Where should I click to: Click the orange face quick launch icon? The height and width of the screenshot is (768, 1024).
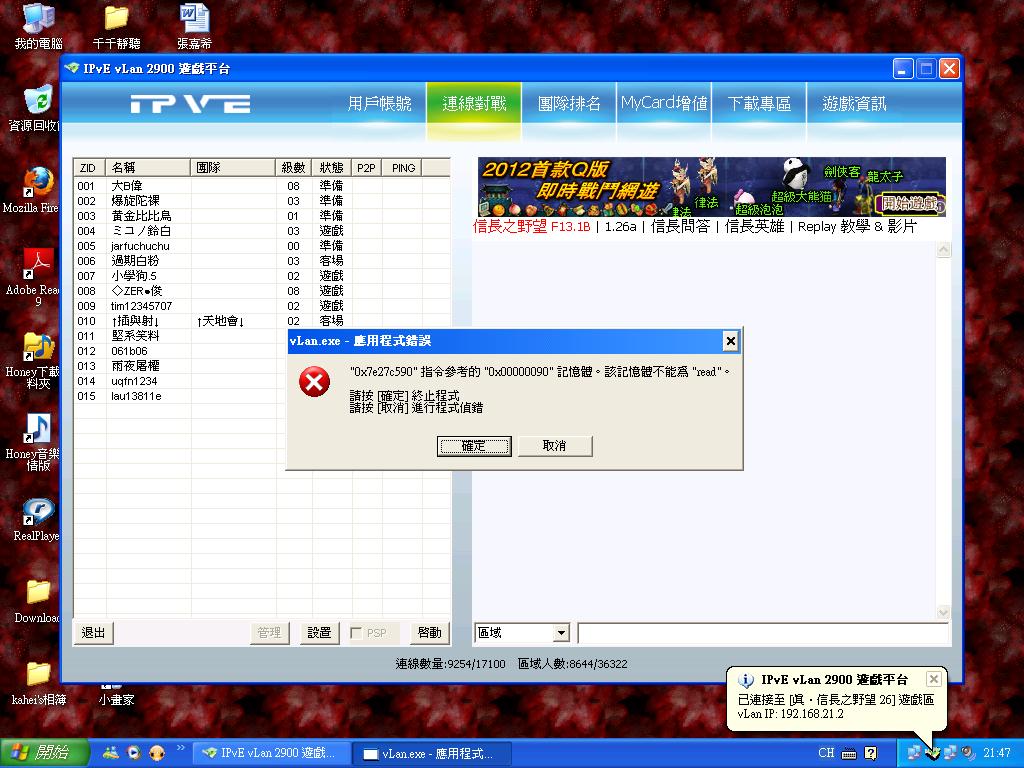[157, 753]
